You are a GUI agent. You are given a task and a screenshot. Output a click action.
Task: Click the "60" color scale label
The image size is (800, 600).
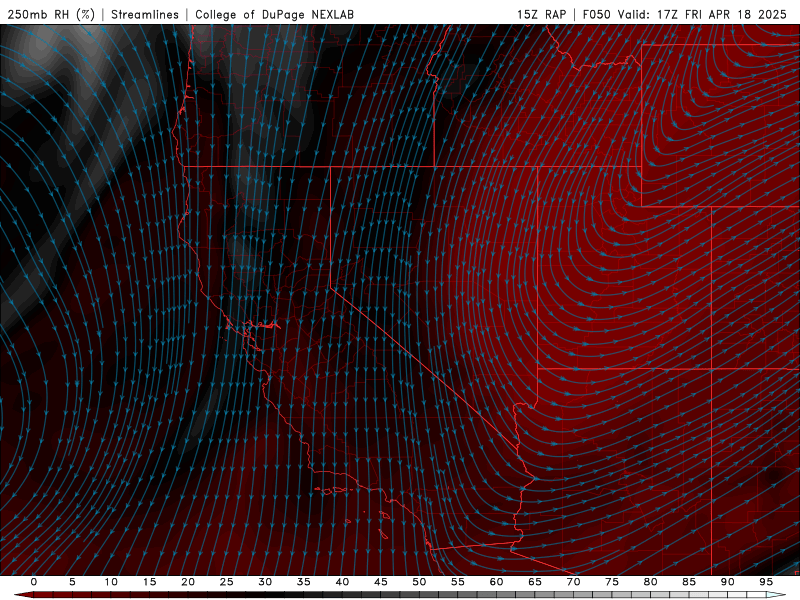(496, 582)
